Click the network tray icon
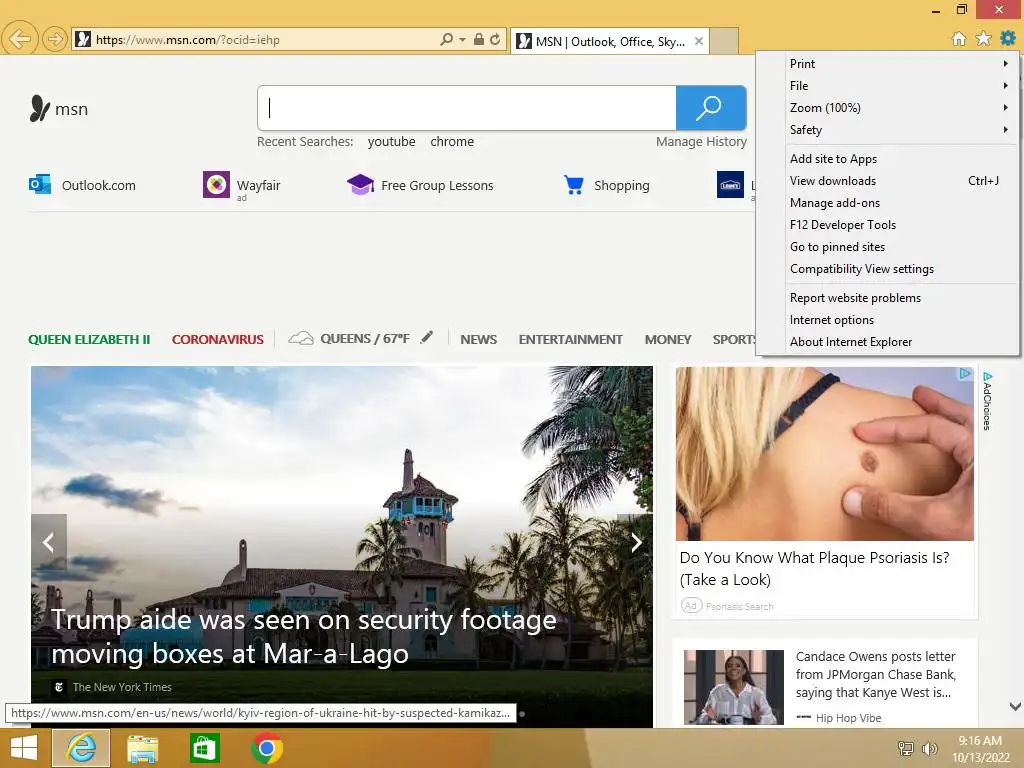The width and height of the screenshot is (1024, 768). pos(906,748)
